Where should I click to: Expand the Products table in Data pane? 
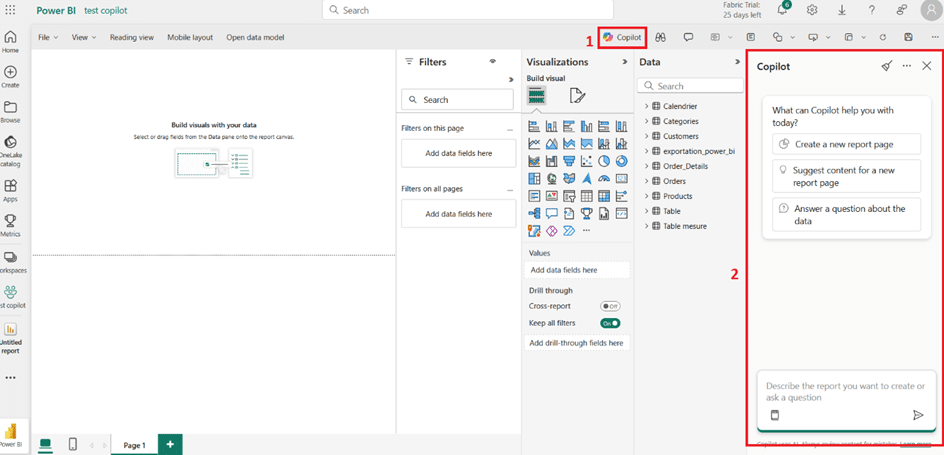646,196
